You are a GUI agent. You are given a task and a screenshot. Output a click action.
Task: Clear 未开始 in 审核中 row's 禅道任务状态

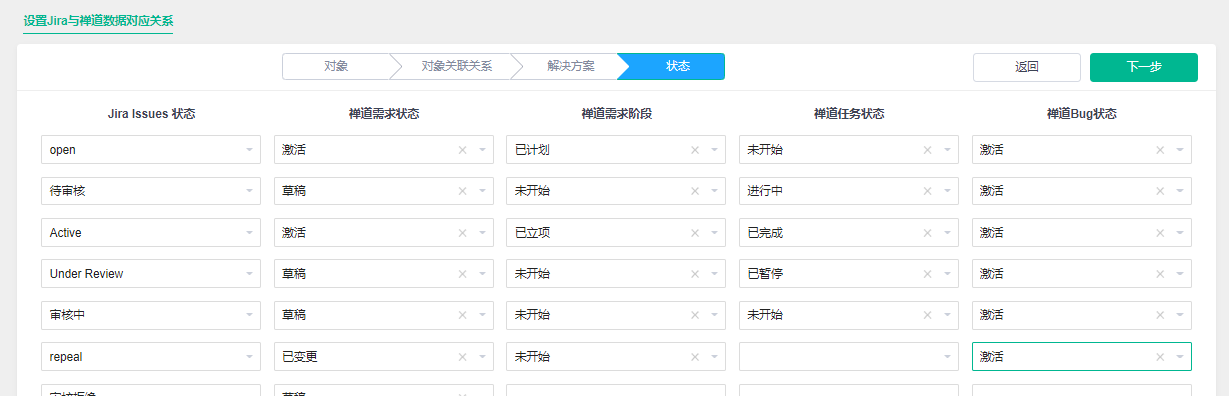[927, 315]
